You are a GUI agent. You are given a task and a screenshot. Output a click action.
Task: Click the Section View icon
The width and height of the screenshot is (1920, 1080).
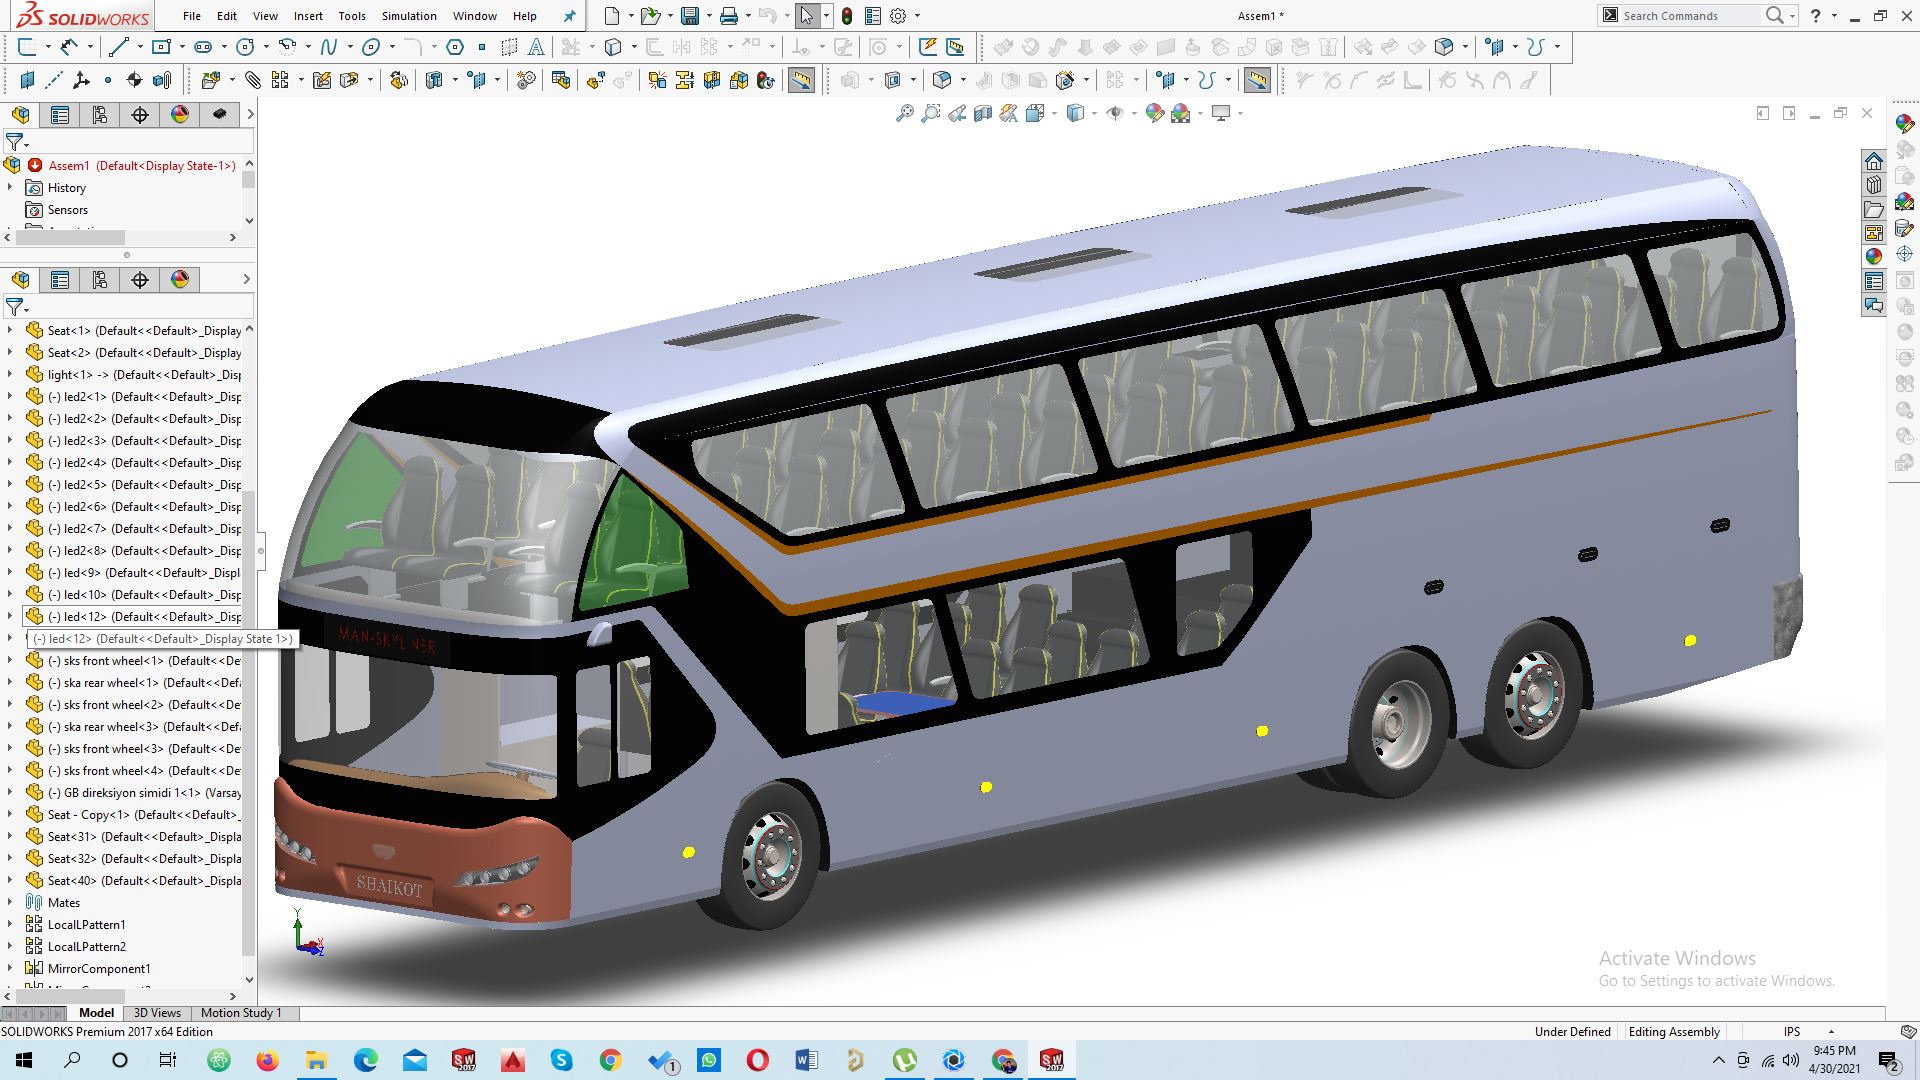(x=982, y=114)
